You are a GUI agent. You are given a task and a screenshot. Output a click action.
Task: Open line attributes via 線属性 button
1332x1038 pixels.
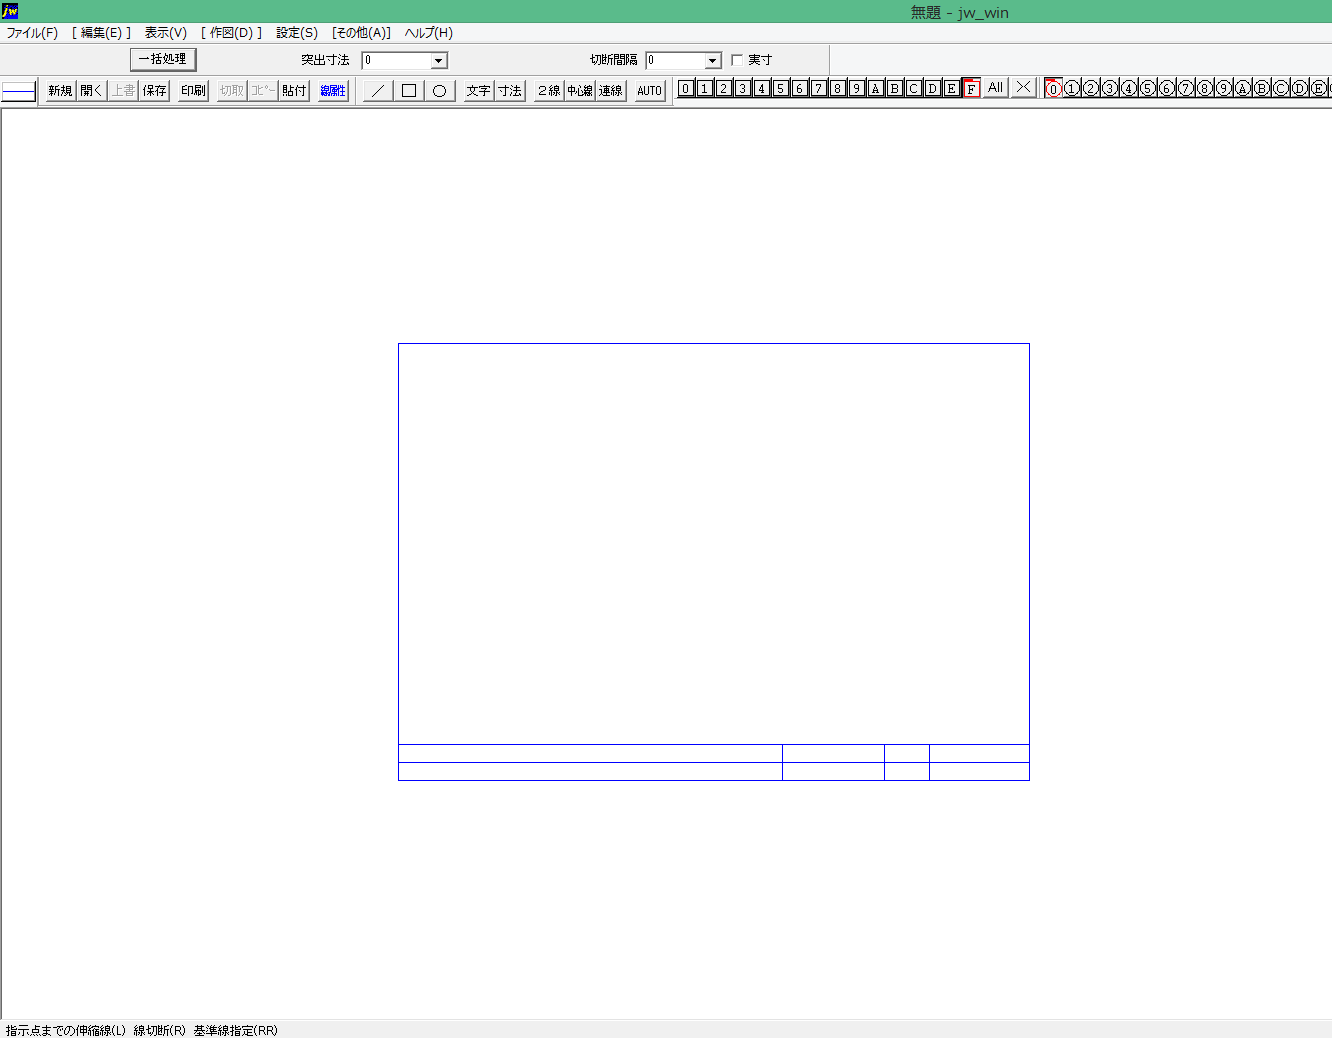(333, 91)
